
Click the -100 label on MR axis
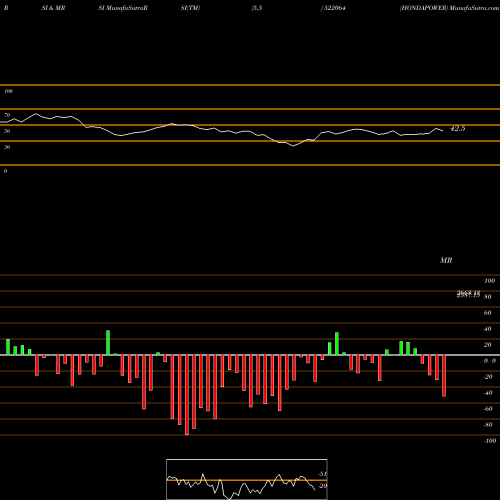coord(490,441)
